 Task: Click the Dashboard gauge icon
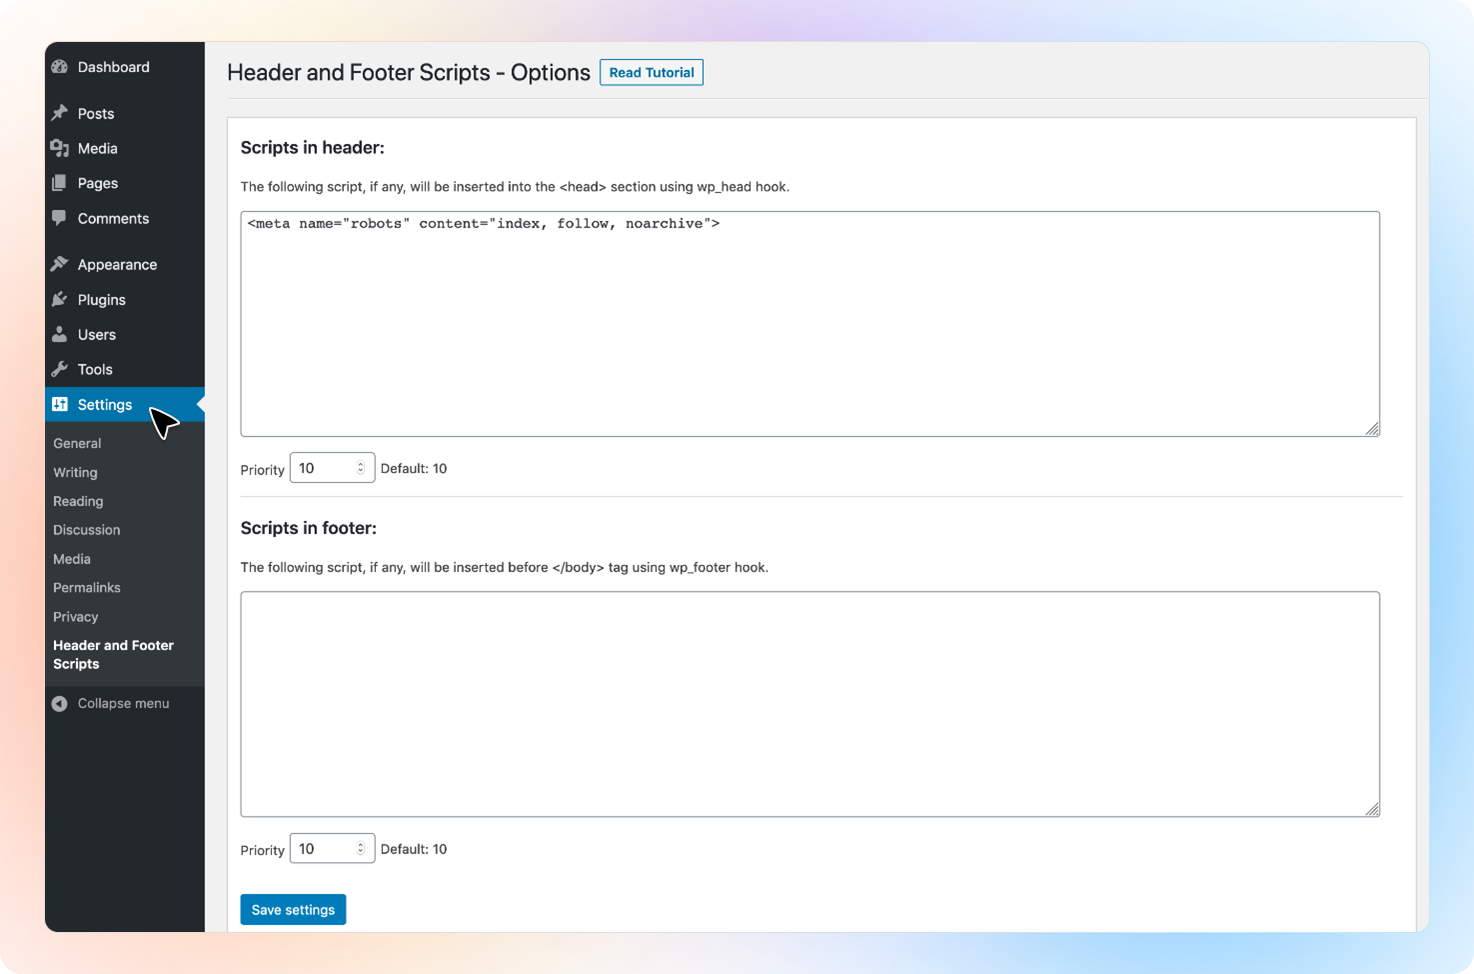click(x=60, y=67)
